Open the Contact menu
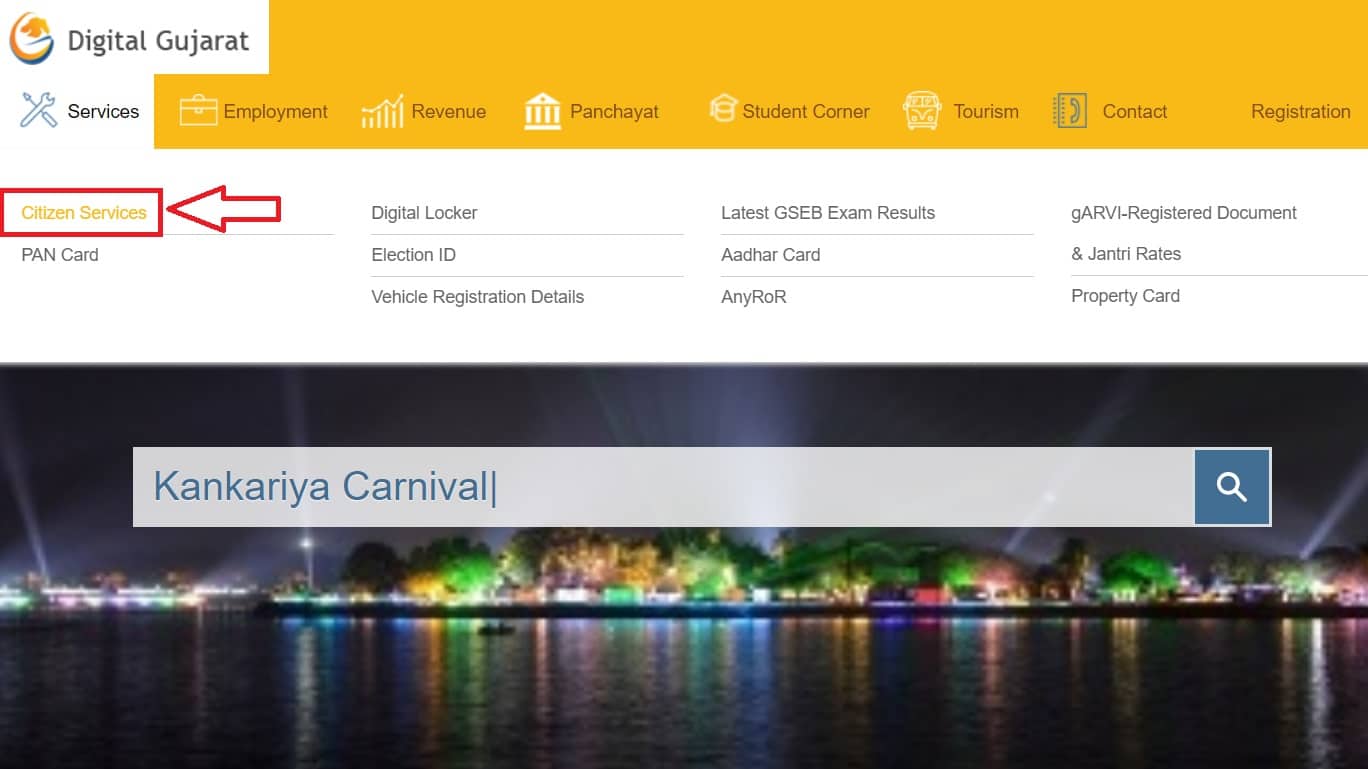The height and width of the screenshot is (769, 1368). (1134, 112)
